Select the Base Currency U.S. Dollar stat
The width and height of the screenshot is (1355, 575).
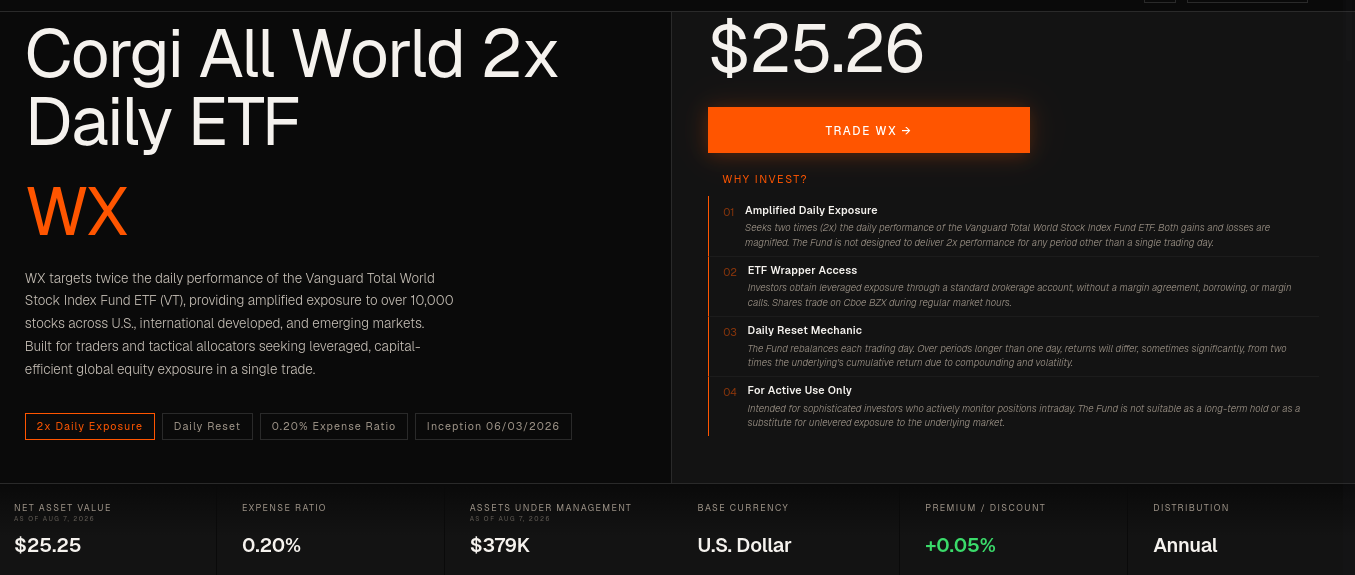pyautogui.click(x=786, y=529)
